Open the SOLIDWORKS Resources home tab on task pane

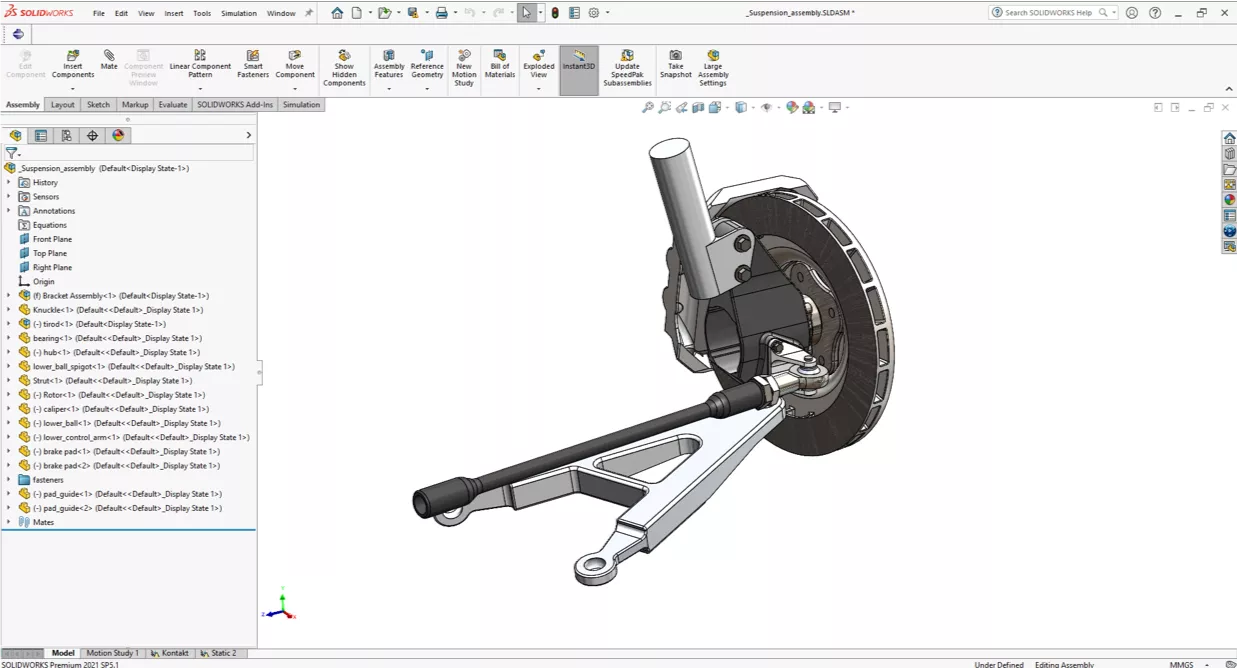(1229, 138)
